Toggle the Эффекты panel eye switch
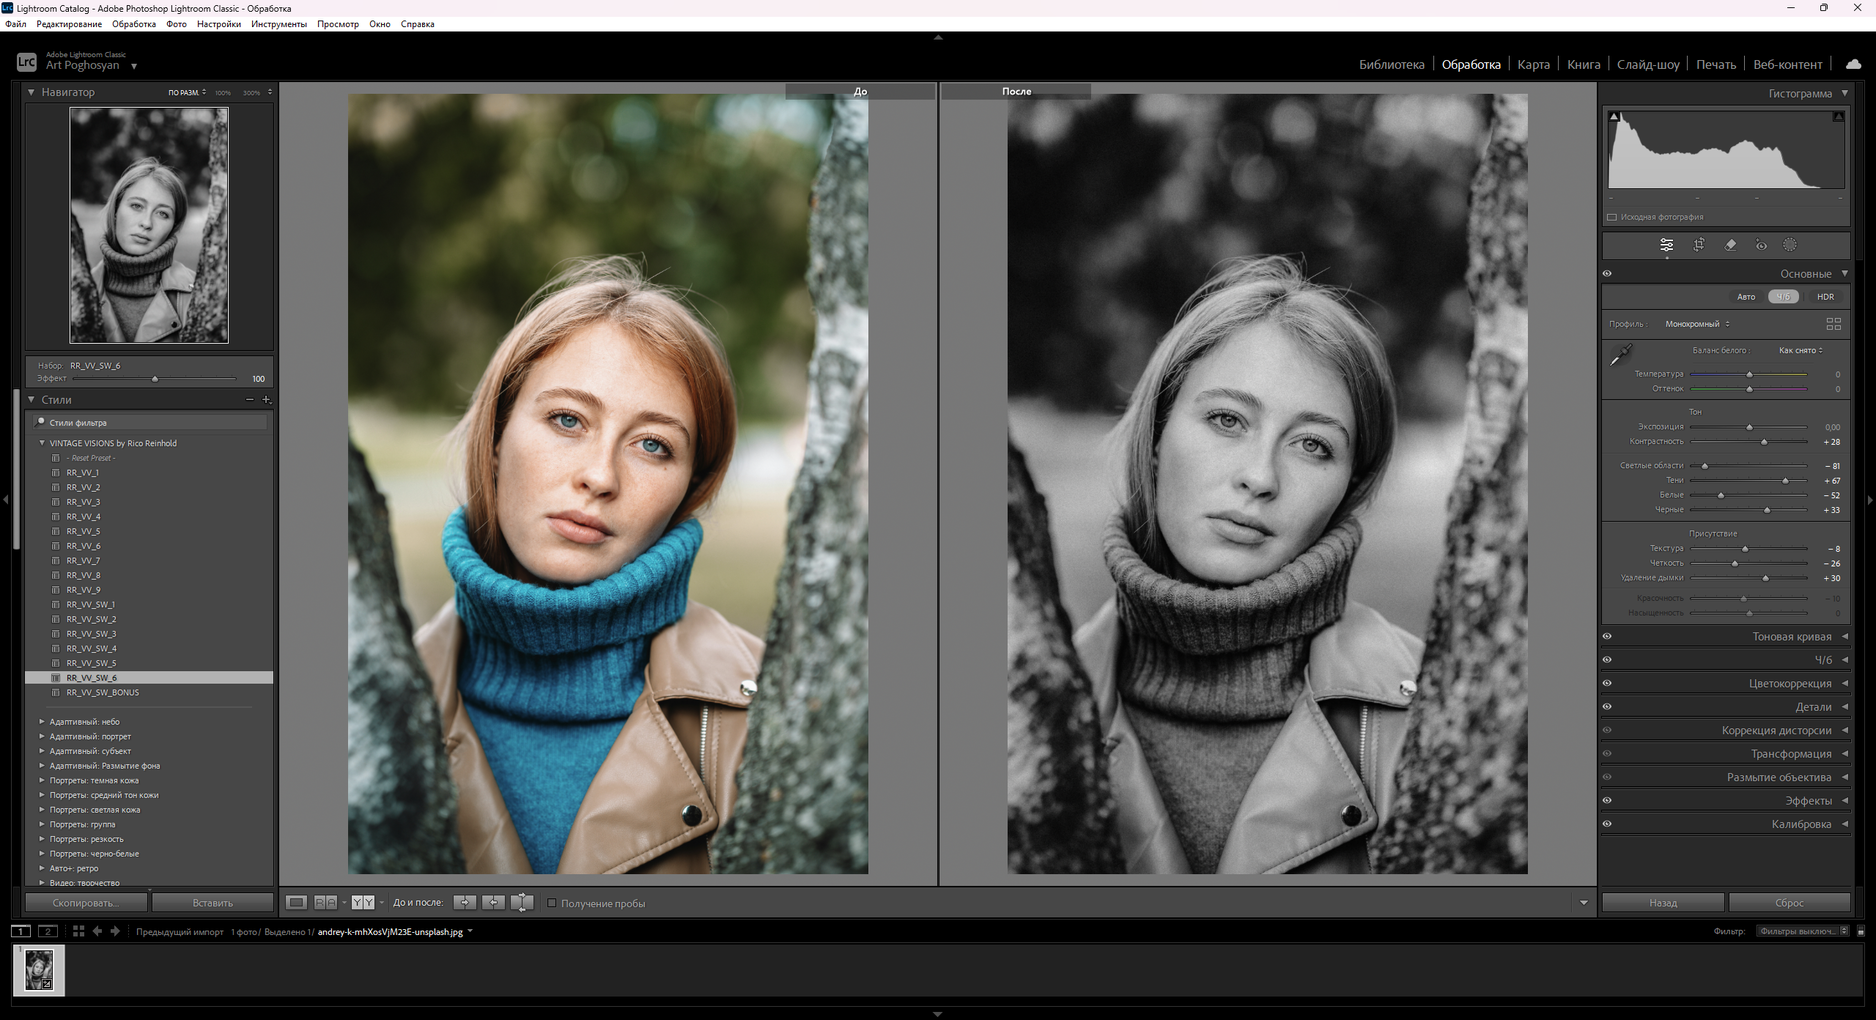The width and height of the screenshot is (1876, 1020). coord(1607,800)
